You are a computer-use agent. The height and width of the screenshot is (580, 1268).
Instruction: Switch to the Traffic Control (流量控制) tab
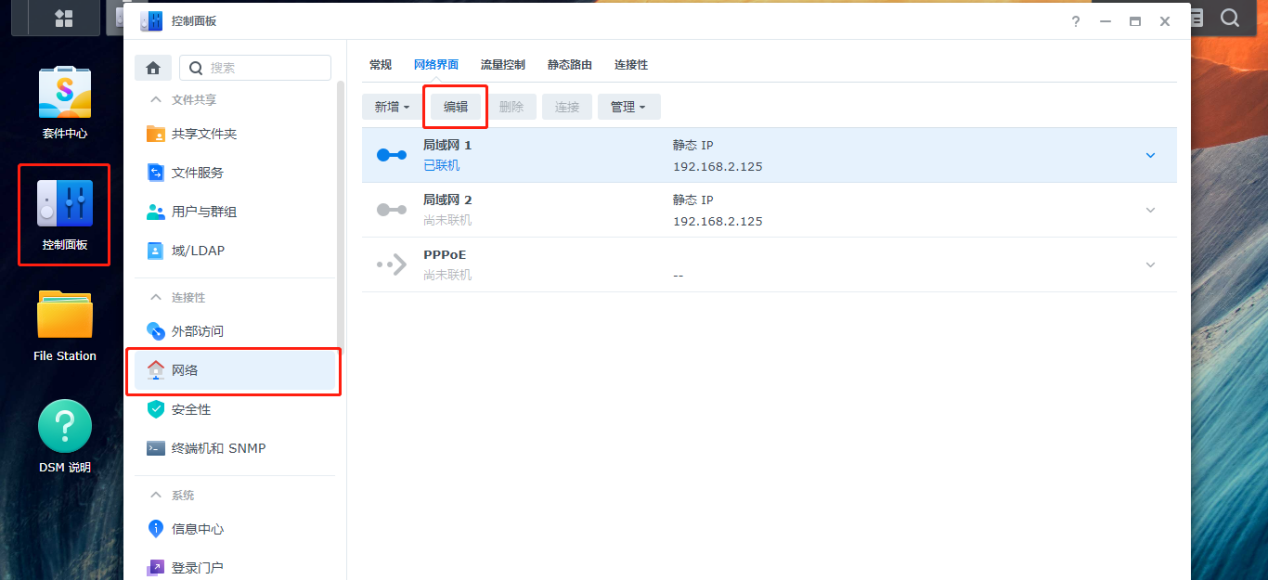[x=502, y=65]
